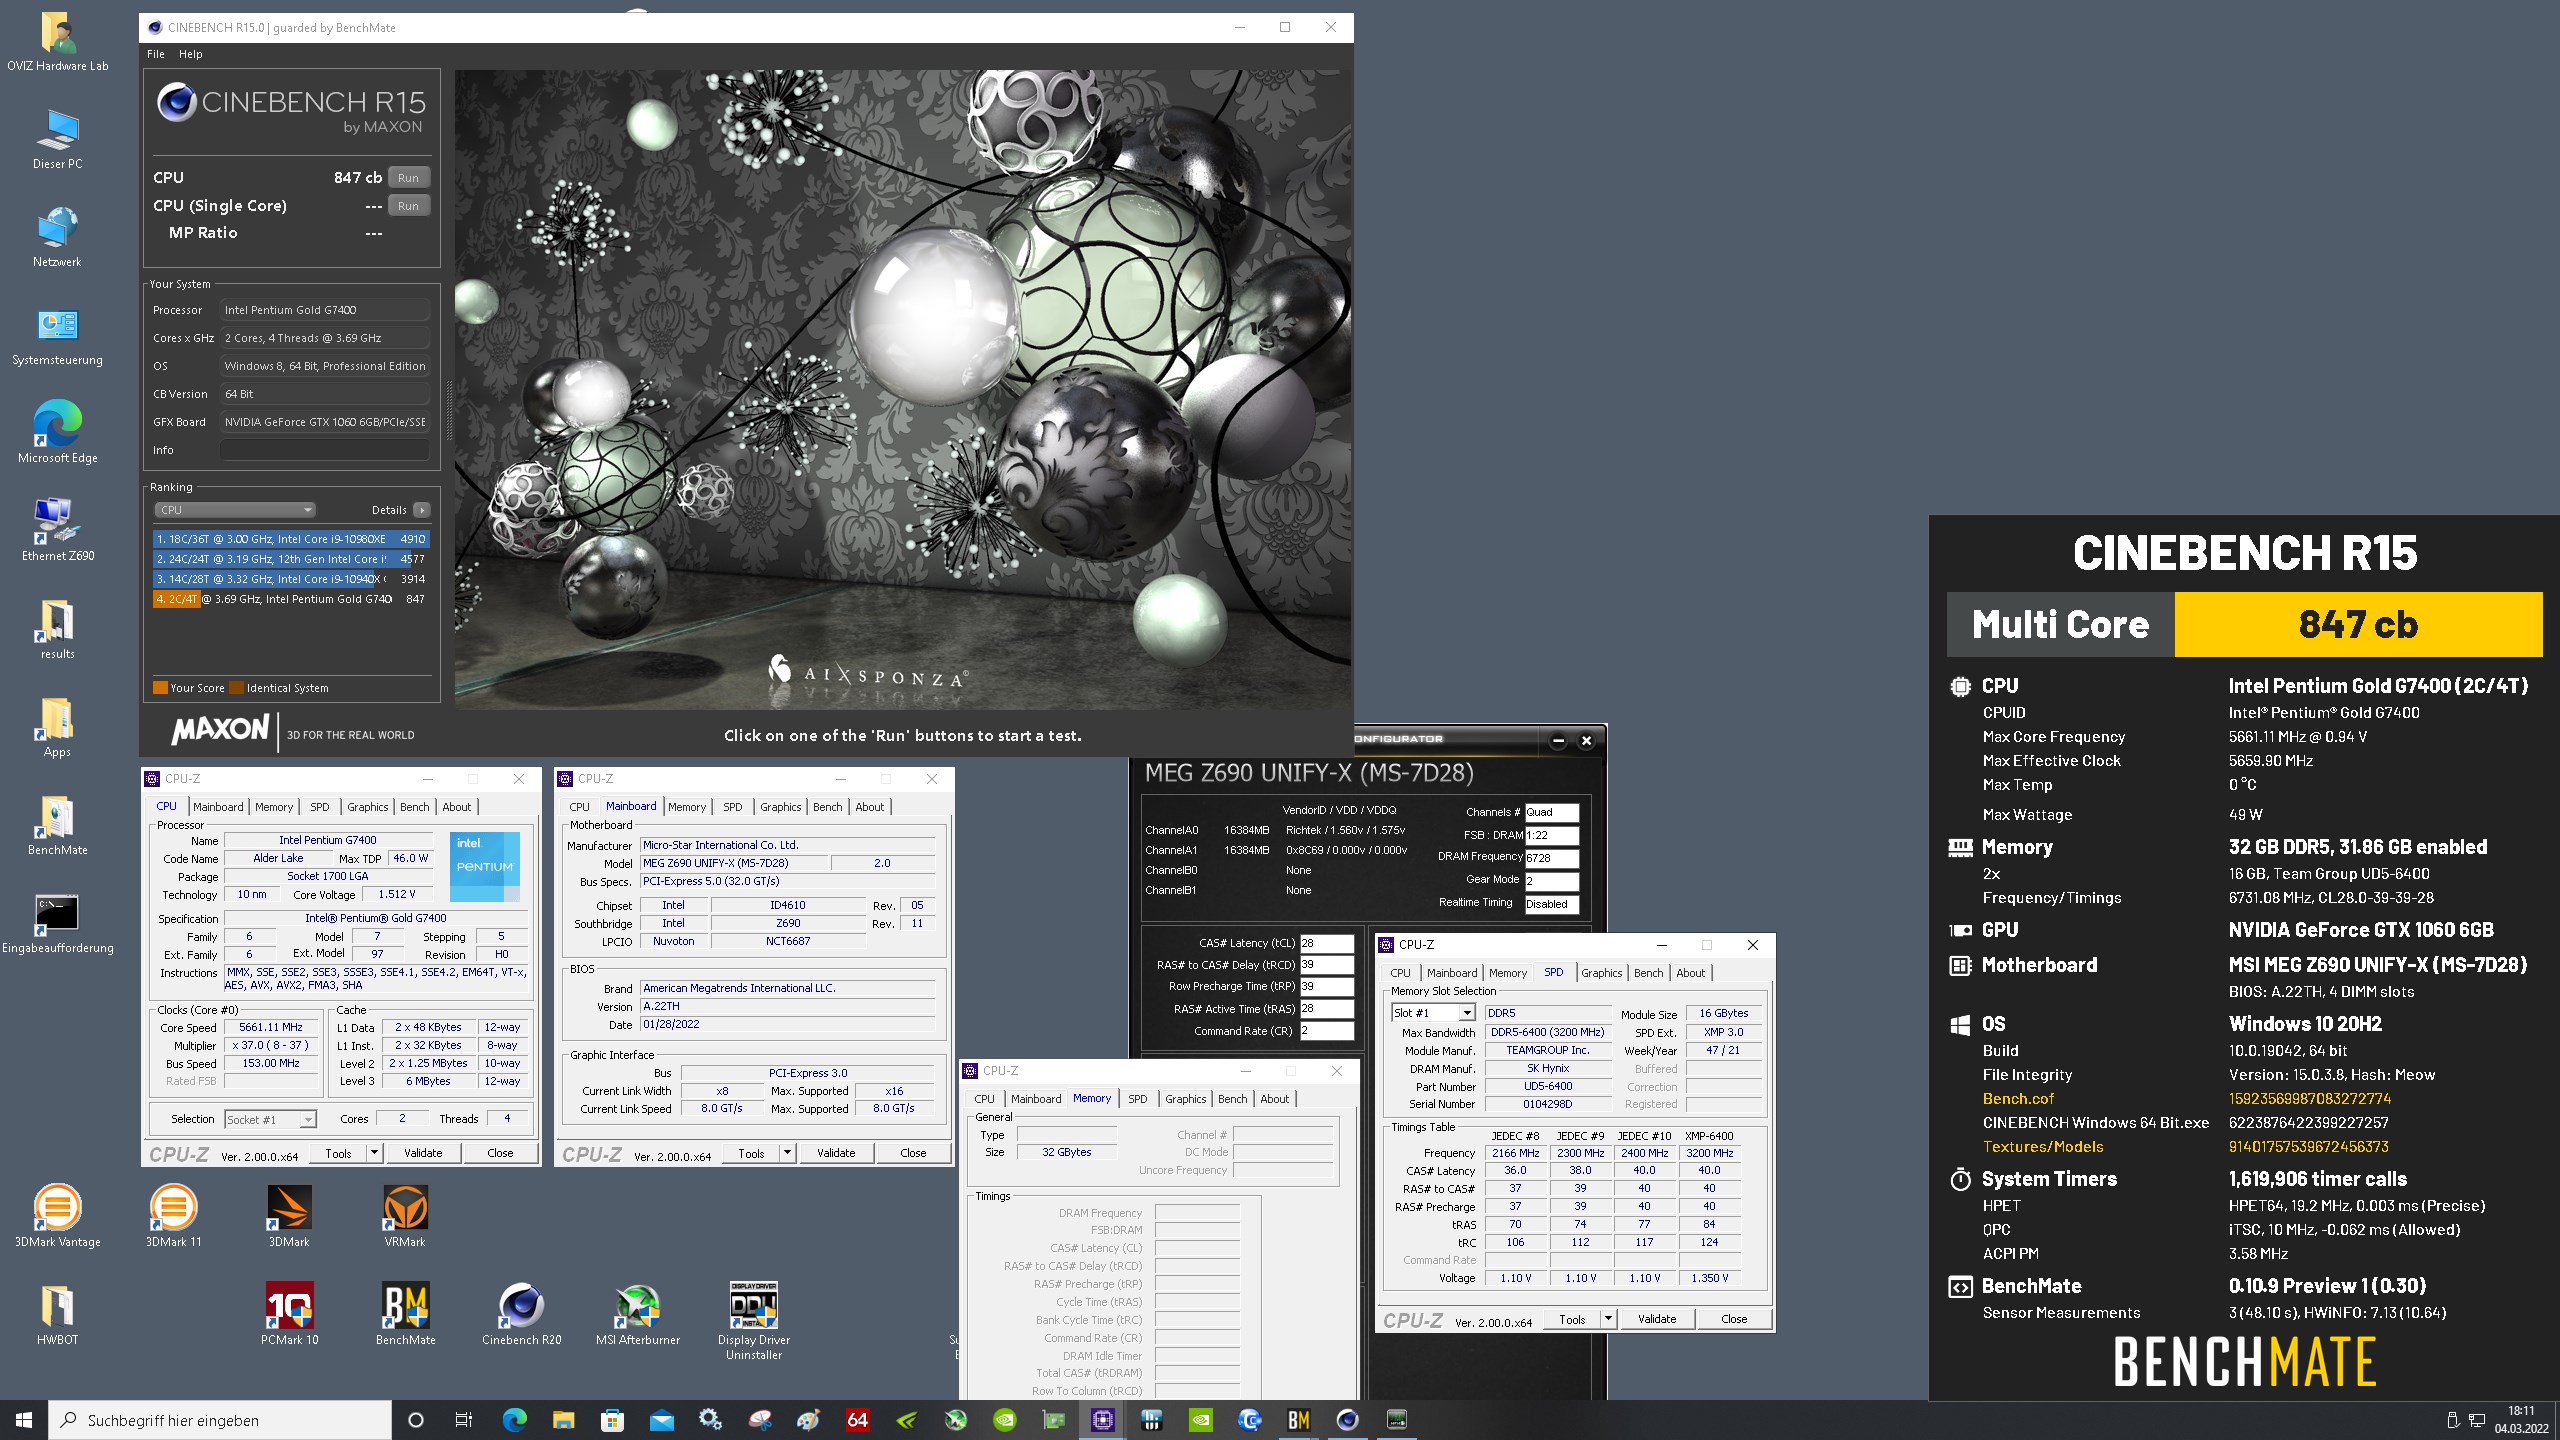2560x1440 pixels.
Task: Open the Mail app from the taskbar
Action: tap(661, 1419)
